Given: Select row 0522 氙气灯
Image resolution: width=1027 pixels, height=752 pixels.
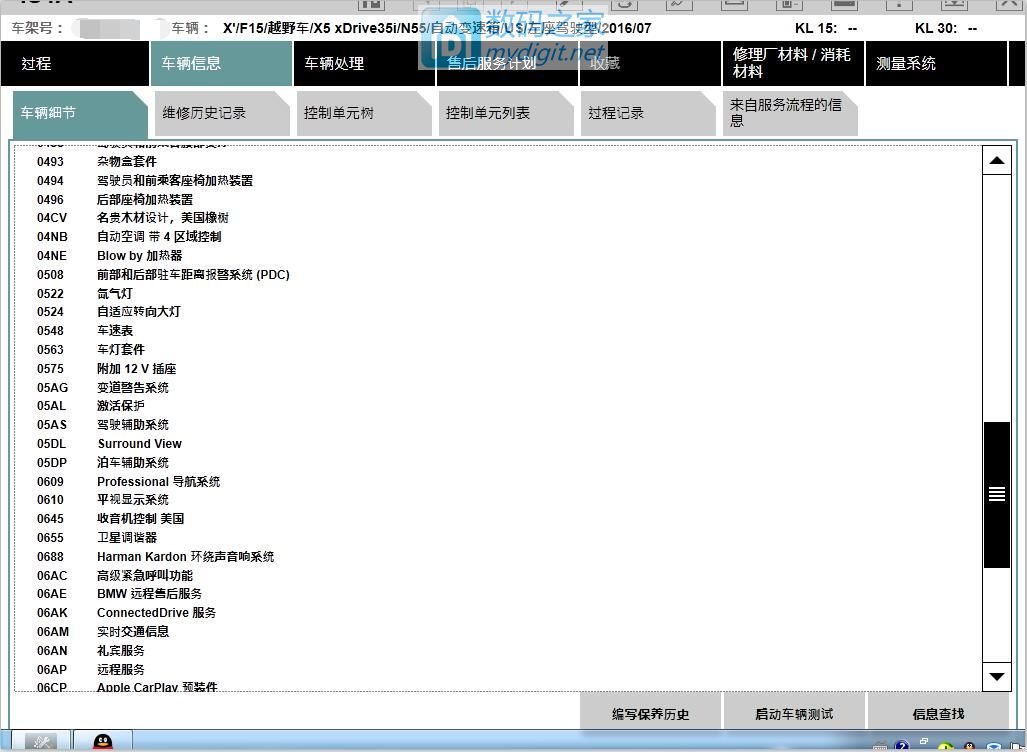Looking at the screenshot, I should tap(84, 293).
